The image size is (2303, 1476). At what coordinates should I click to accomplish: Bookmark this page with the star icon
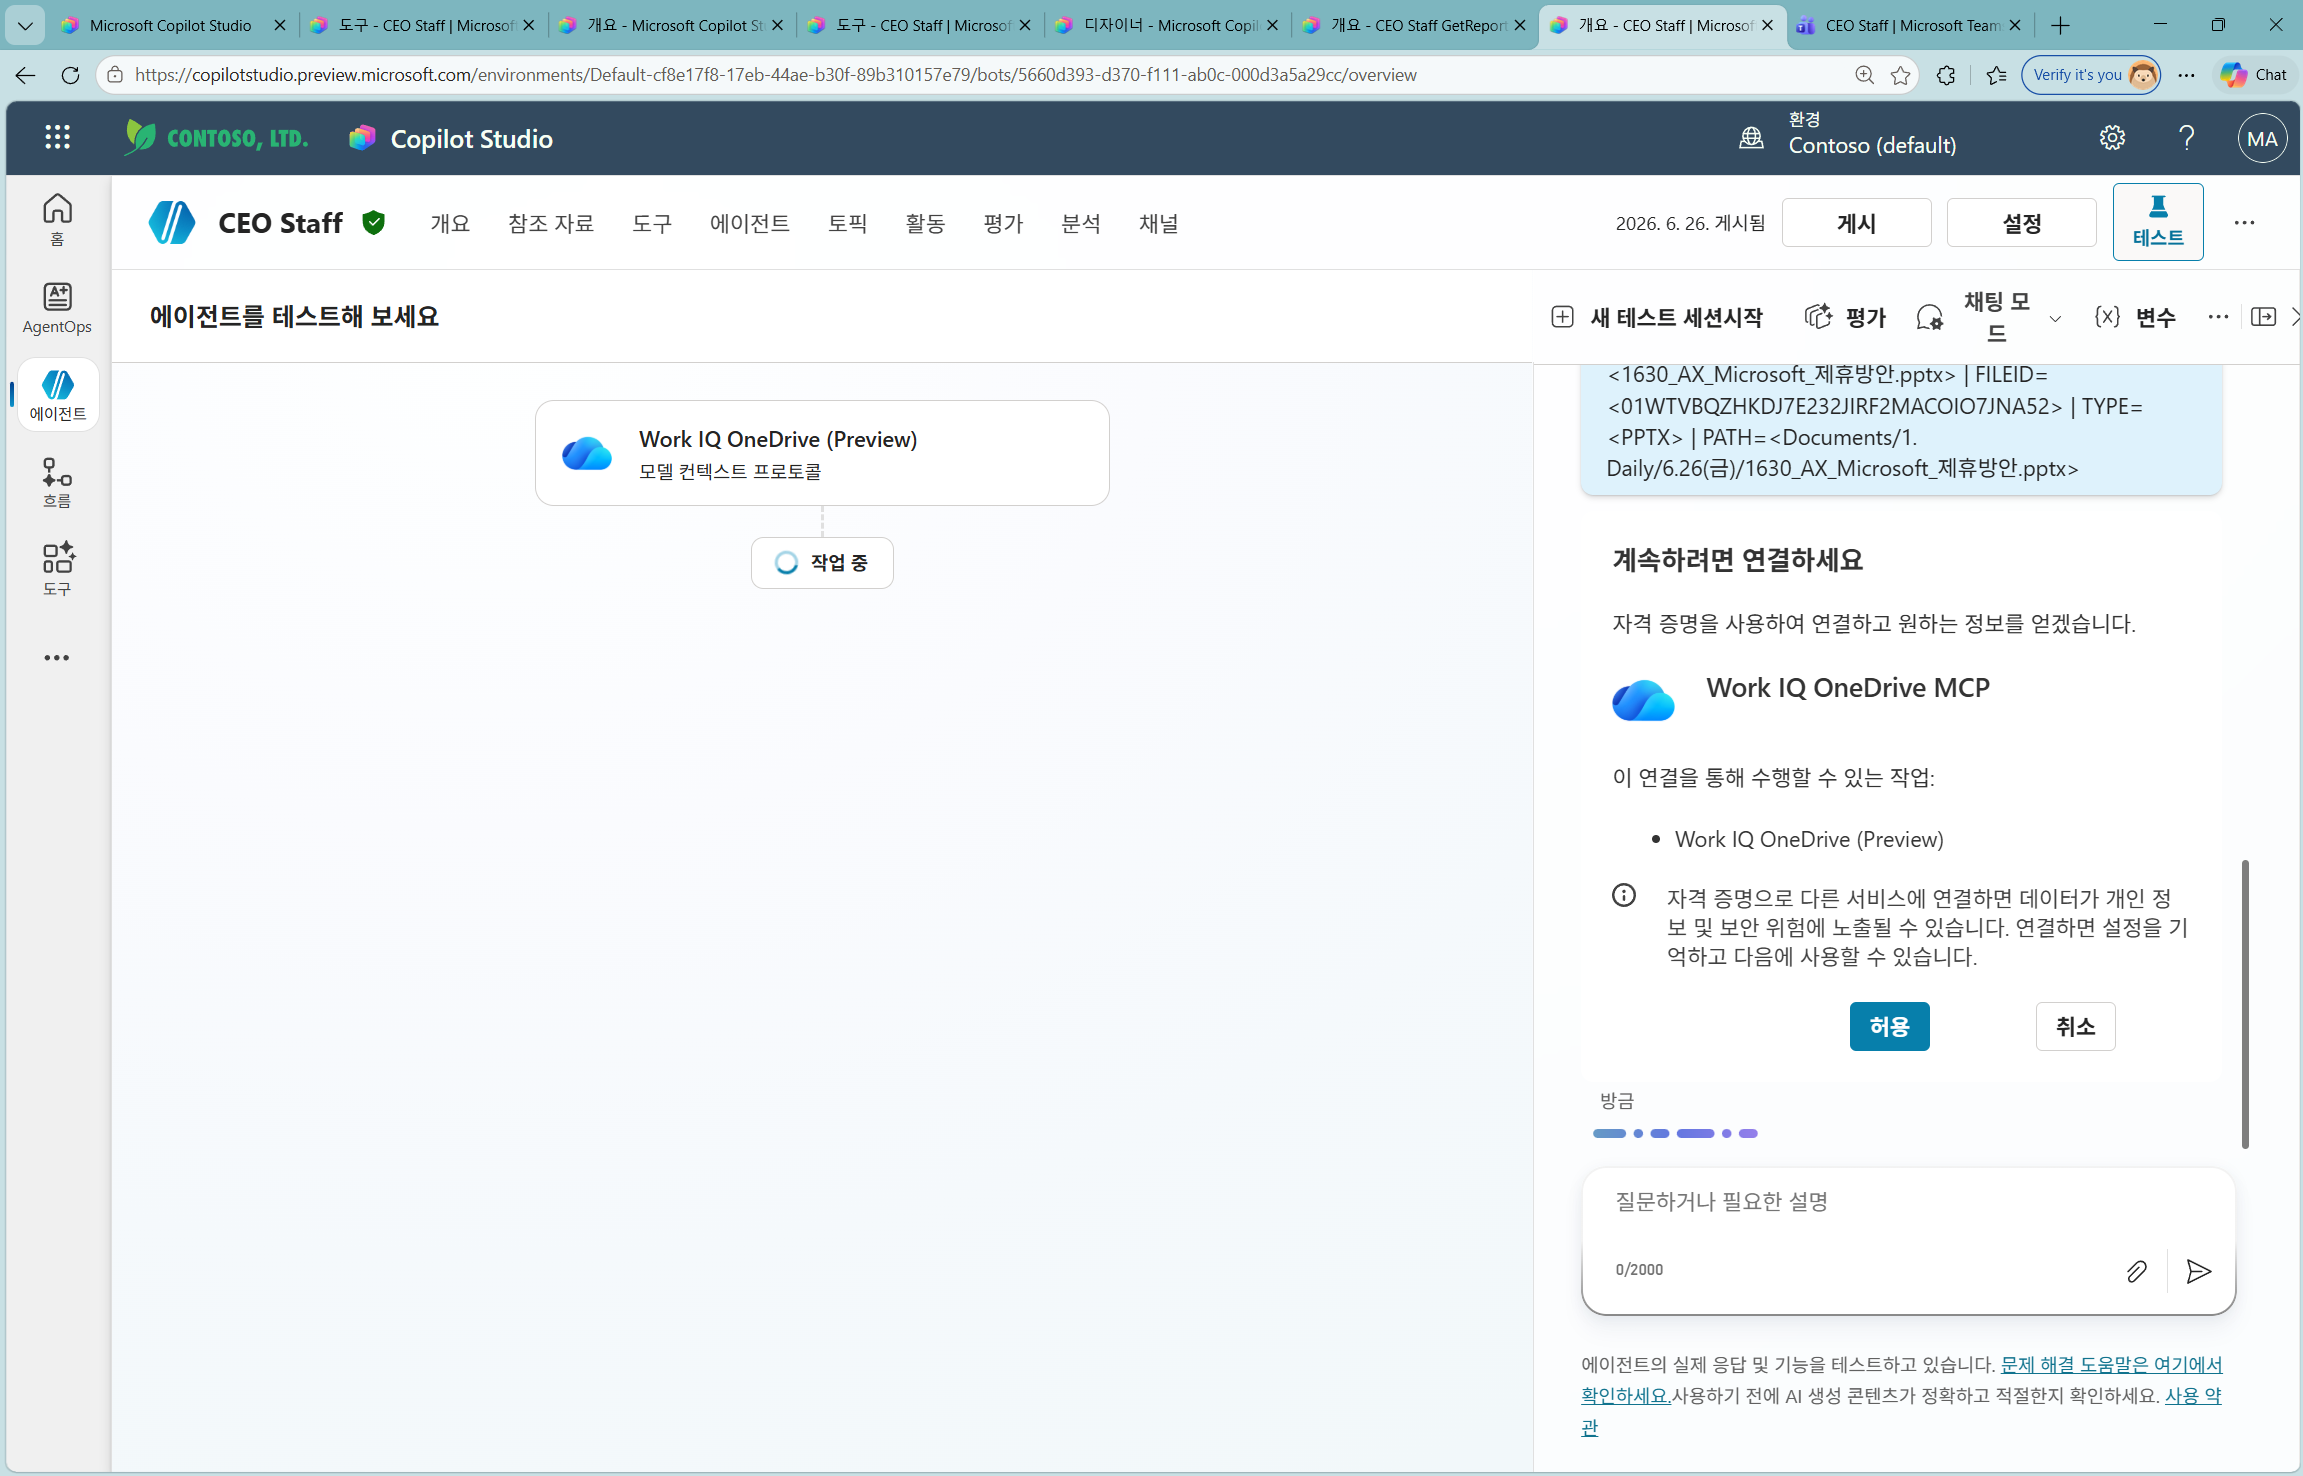tap(1900, 75)
